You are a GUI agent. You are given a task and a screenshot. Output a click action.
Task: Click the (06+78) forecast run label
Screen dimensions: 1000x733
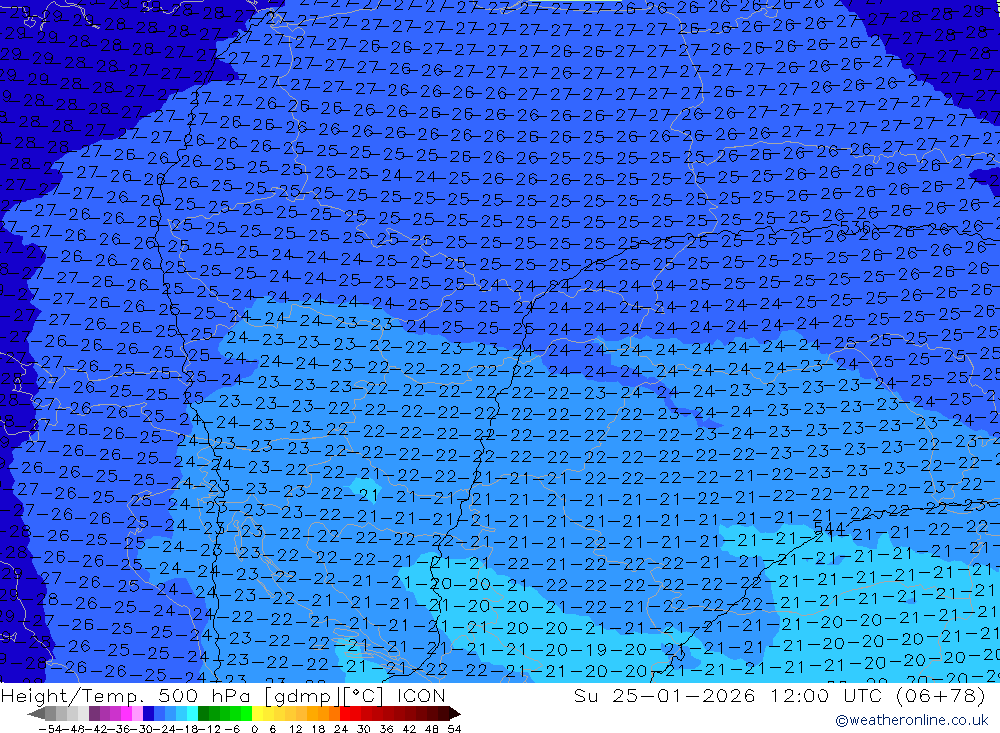(x=941, y=695)
